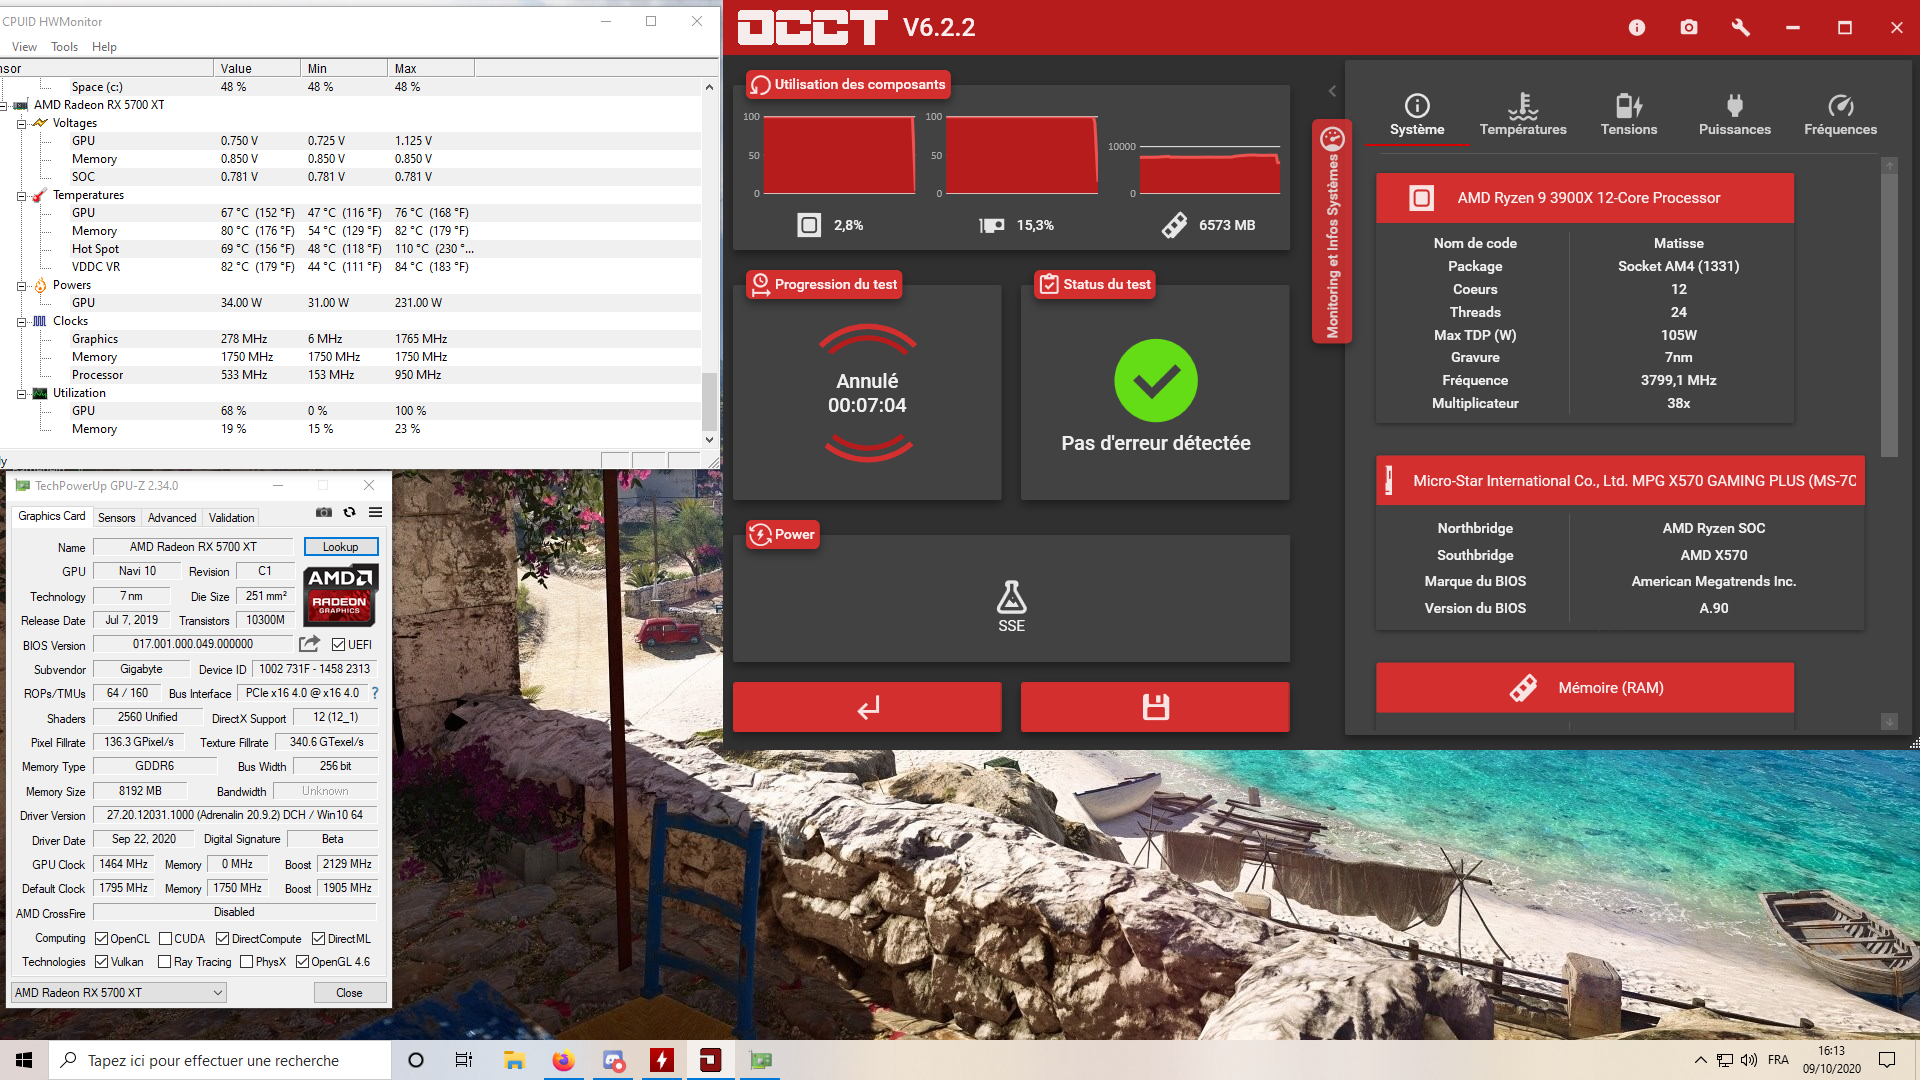This screenshot has height=1080, width=1920.
Task: Click the Lookup button in GPU-Z
Action: point(340,547)
